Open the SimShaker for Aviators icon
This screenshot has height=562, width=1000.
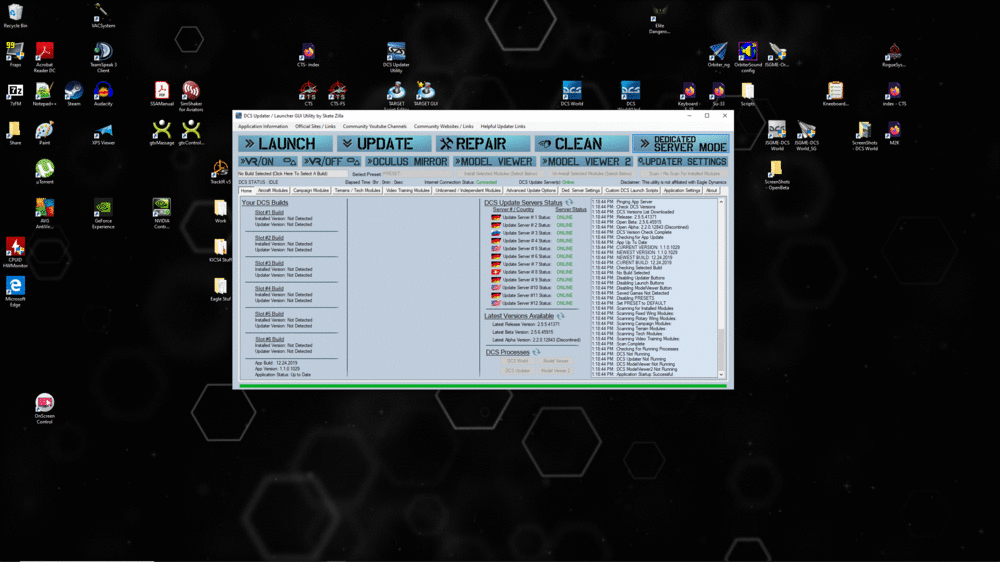click(191, 96)
